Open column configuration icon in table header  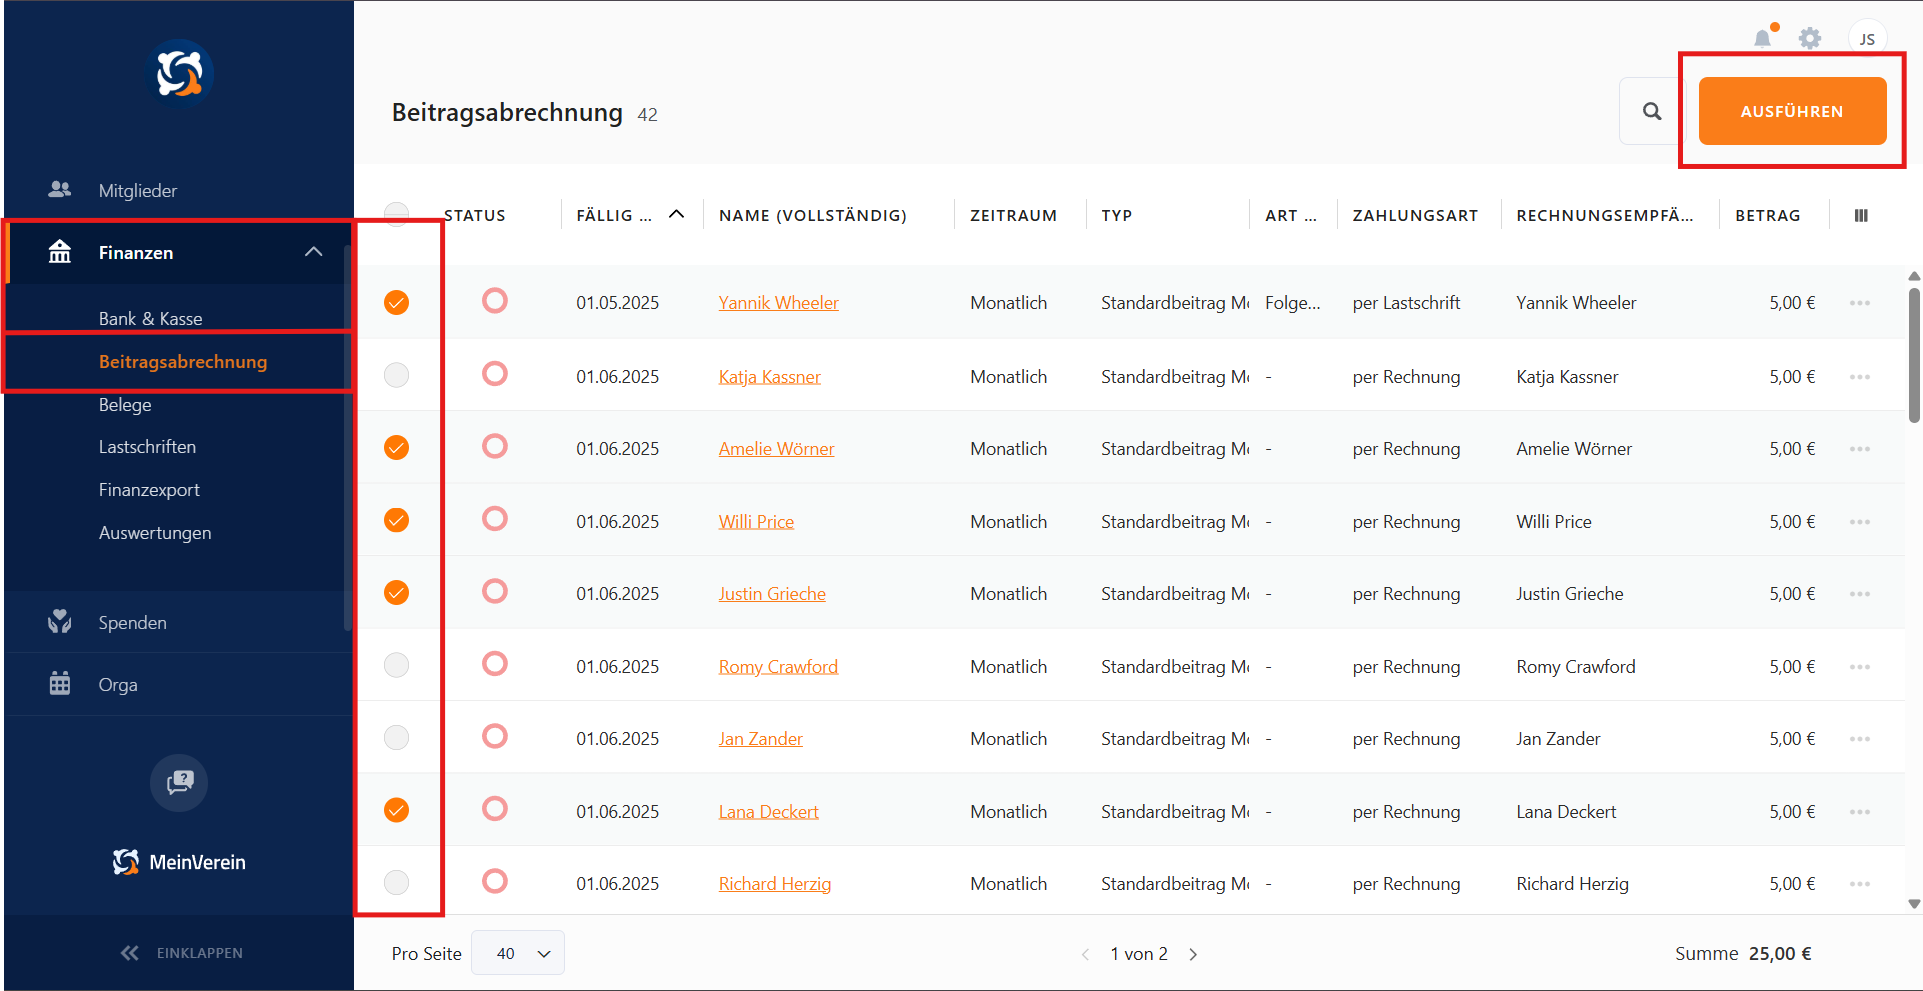coord(1860,215)
